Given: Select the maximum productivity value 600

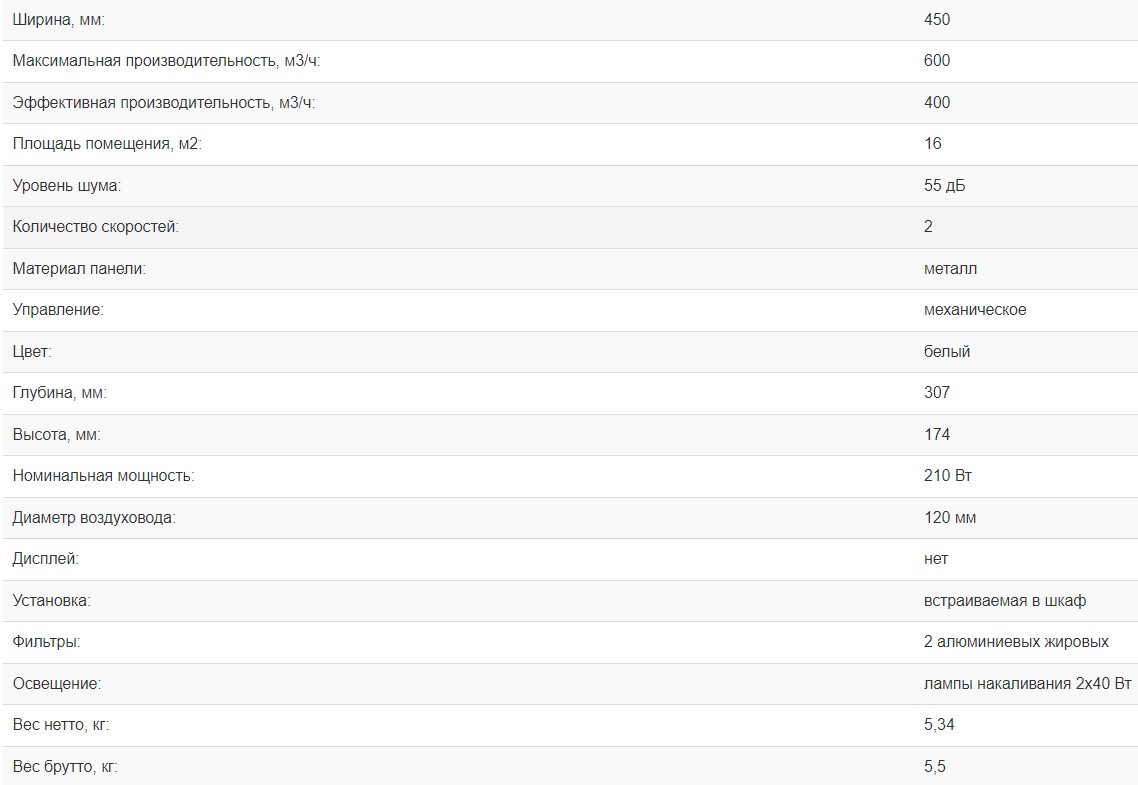Looking at the screenshot, I should (937, 61).
